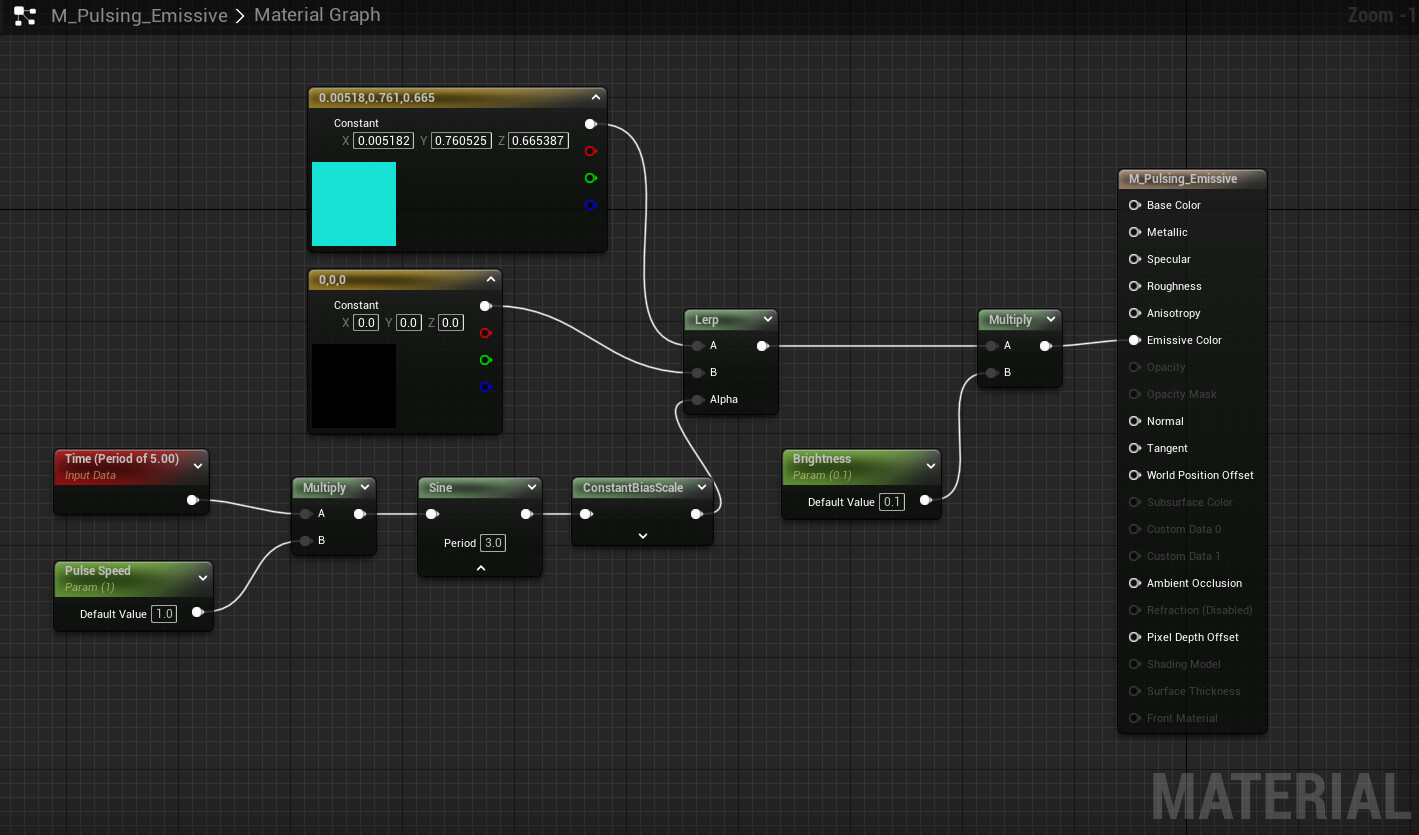The width and height of the screenshot is (1419, 835).
Task: Collapse the cyan Constant node preview
Action: click(x=596, y=98)
